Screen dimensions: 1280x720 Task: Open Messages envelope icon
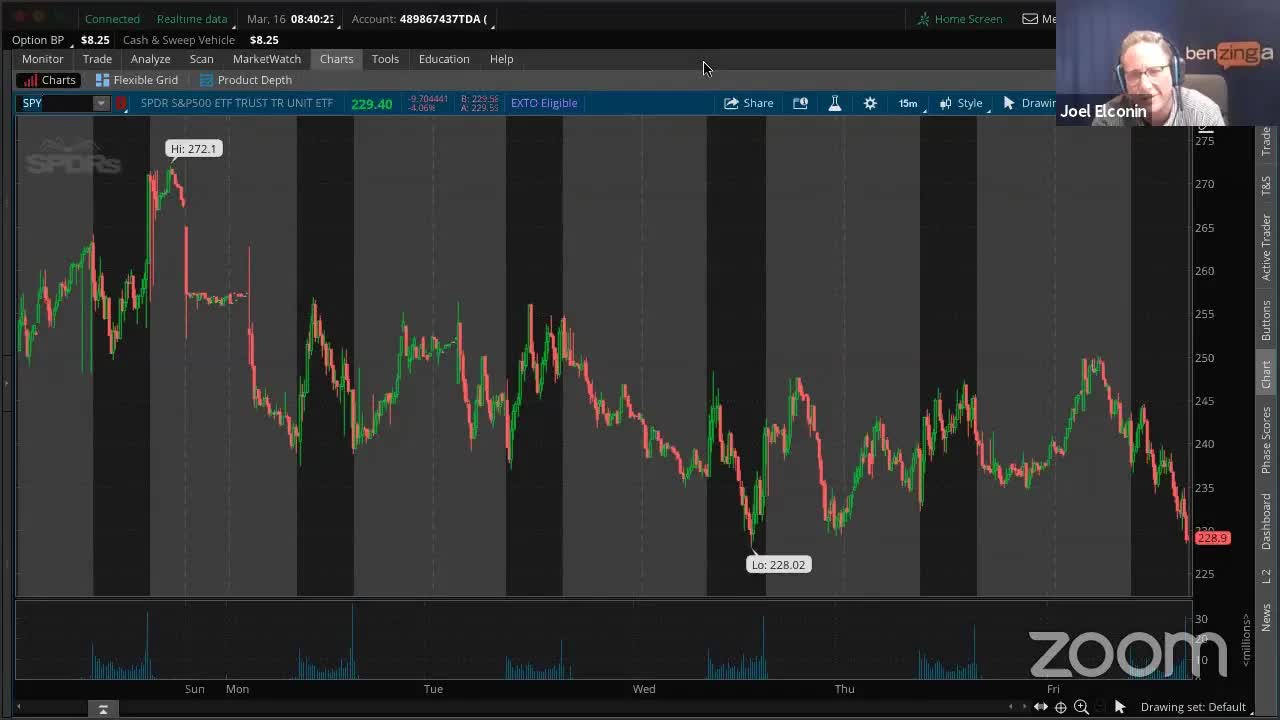[x=1030, y=19]
